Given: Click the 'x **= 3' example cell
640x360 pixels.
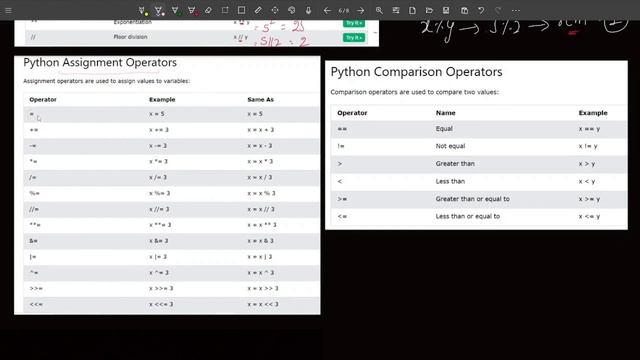Looking at the screenshot, I should tap(160, 225).
